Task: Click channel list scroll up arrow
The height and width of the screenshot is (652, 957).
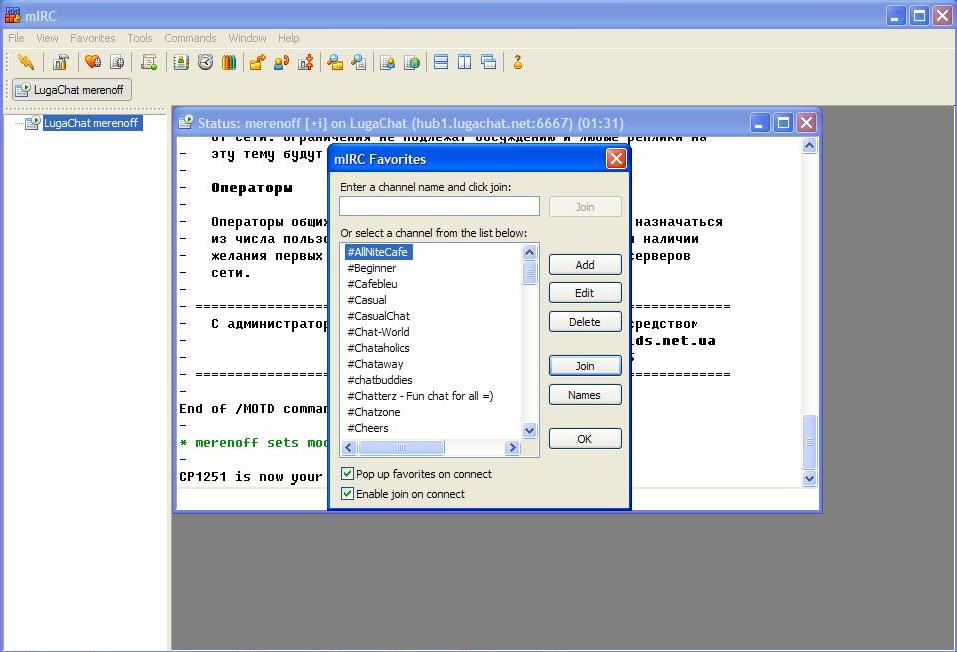Action: [x=529, y=252]
